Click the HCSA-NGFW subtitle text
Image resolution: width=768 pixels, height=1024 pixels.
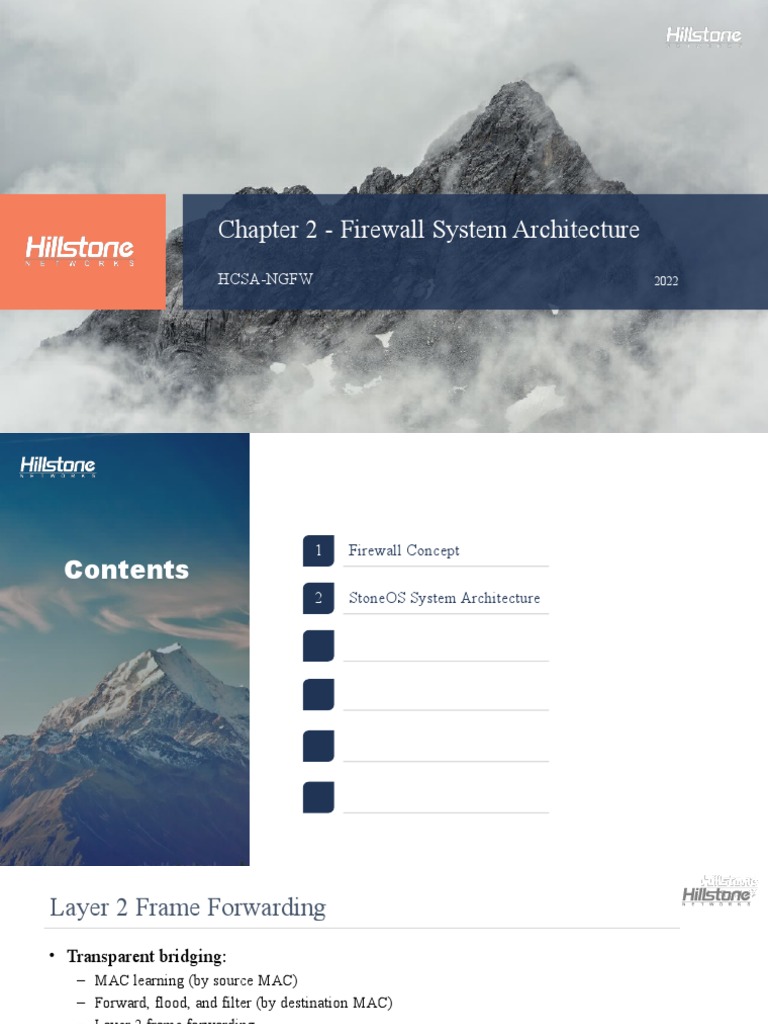pos(265,279)
